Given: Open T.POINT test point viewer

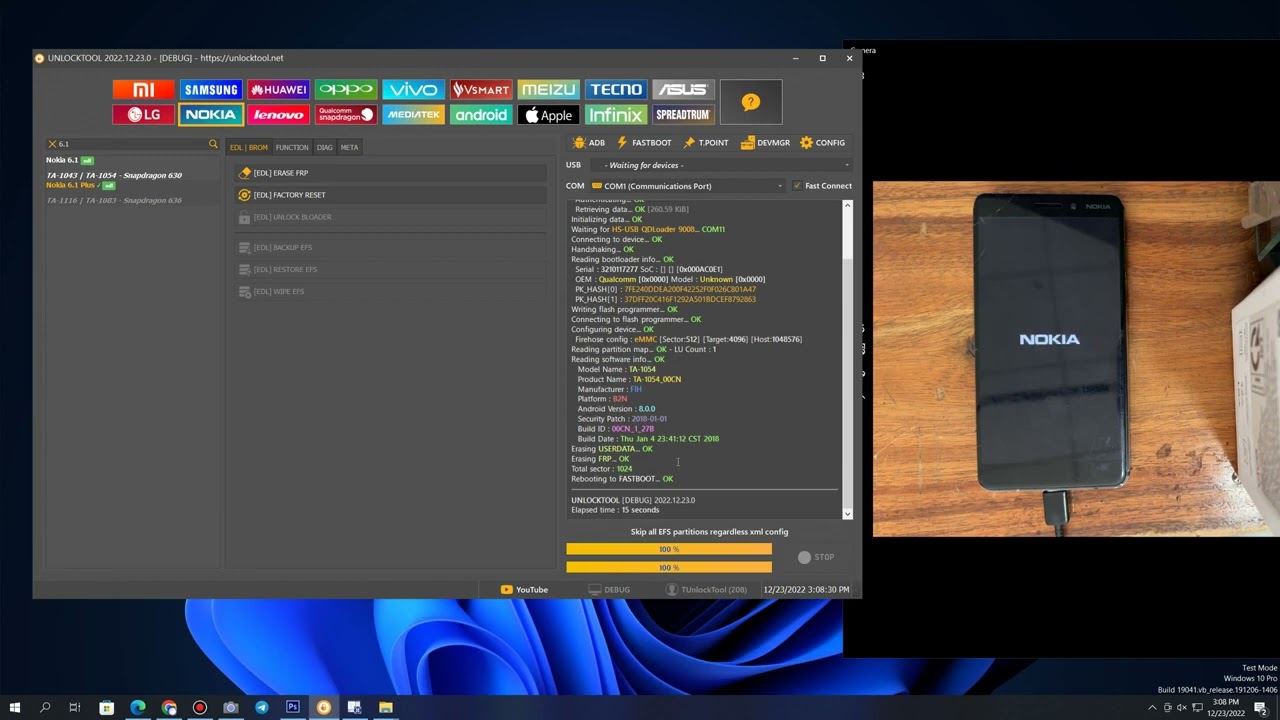Looking at the screenshot, I should click(x=706, y=143).
